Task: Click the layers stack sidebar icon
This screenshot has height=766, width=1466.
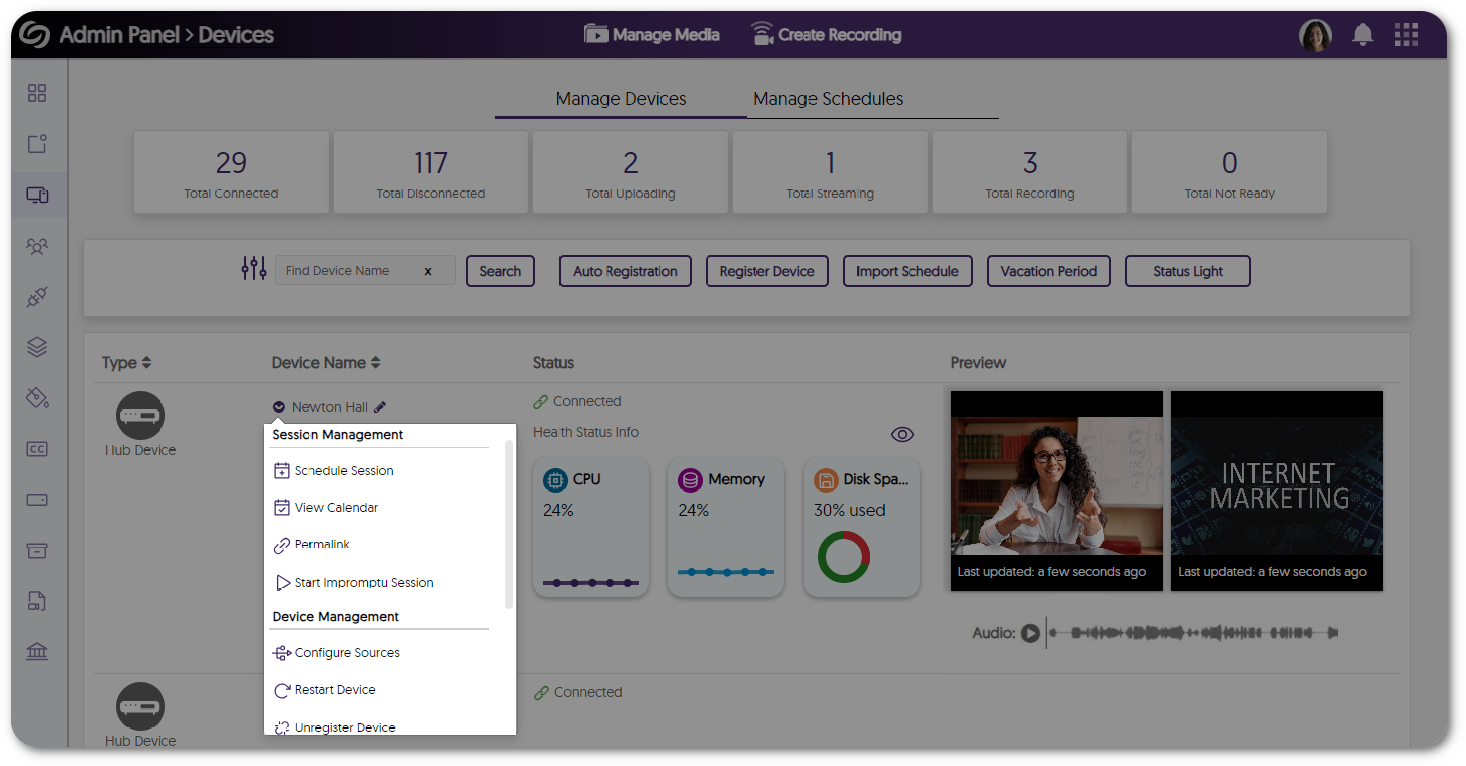Action: tap(37, 347)
